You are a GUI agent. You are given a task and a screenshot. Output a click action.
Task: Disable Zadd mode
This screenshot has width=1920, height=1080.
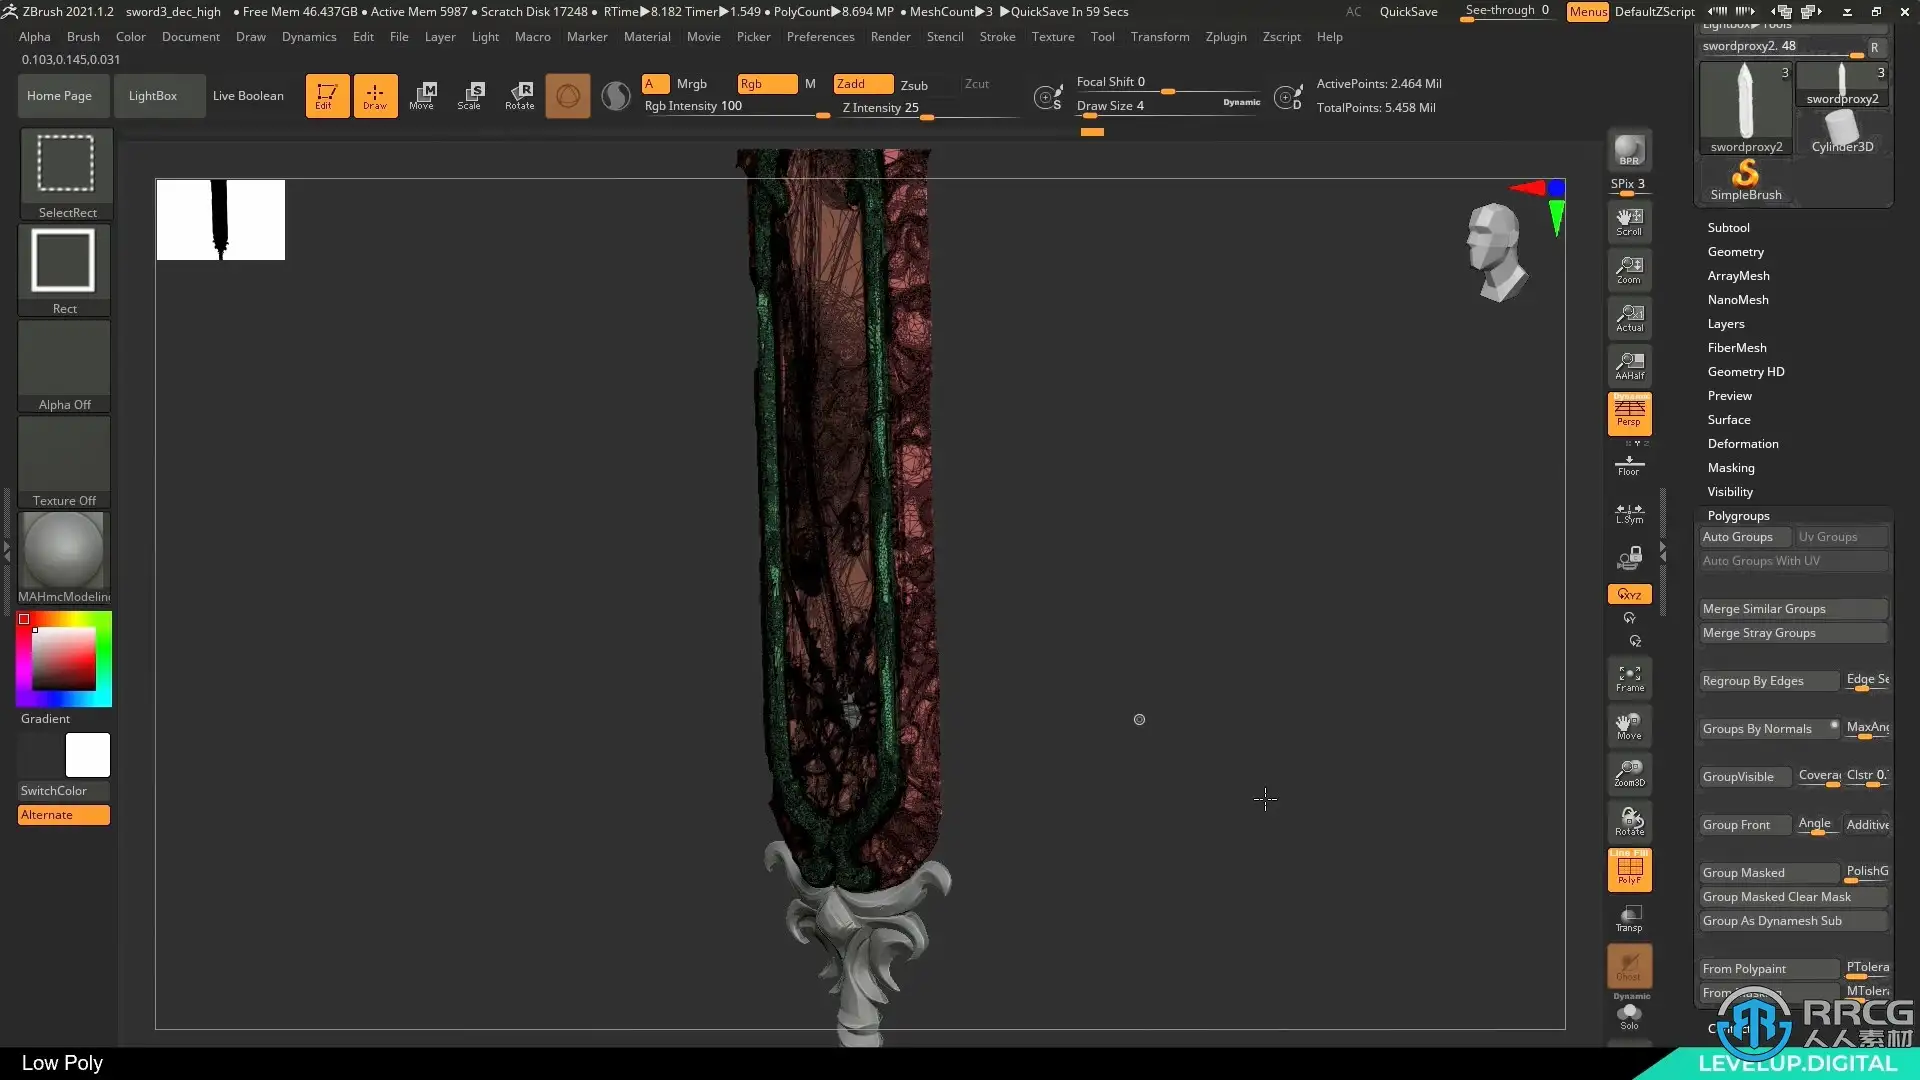[863, 84]
